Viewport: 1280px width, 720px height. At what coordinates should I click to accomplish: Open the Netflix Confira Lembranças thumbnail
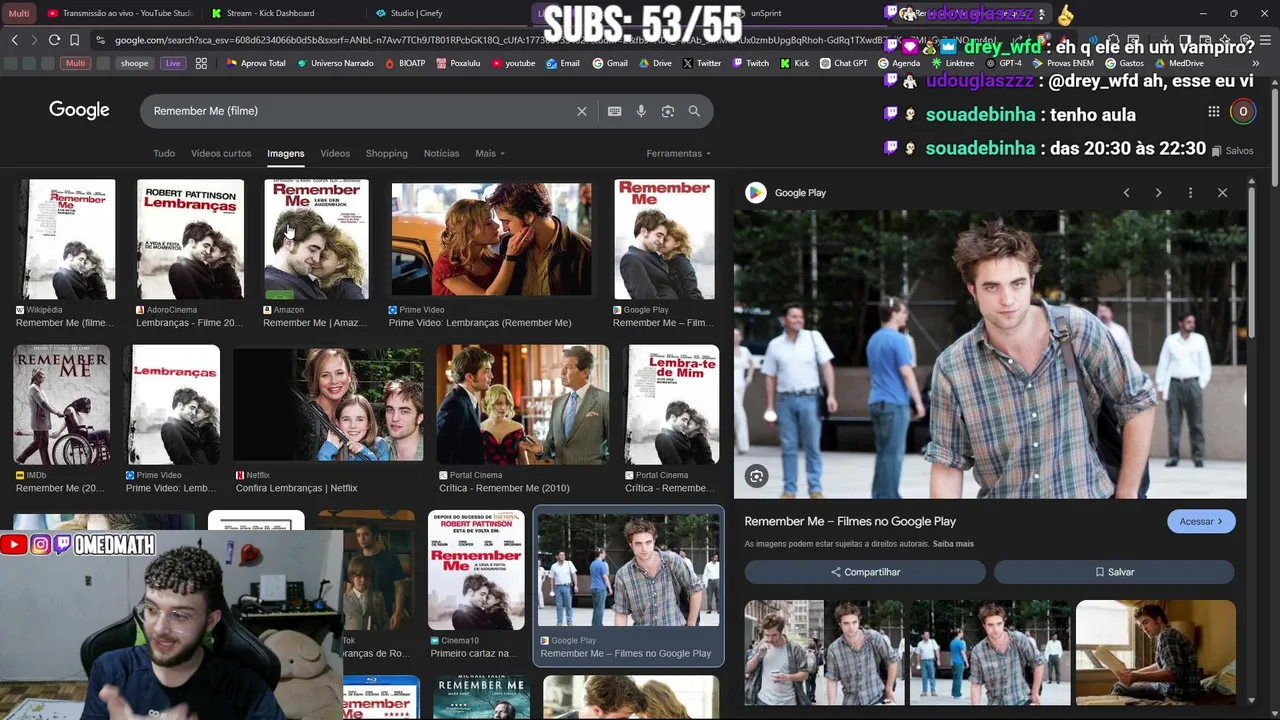(328, 405)
